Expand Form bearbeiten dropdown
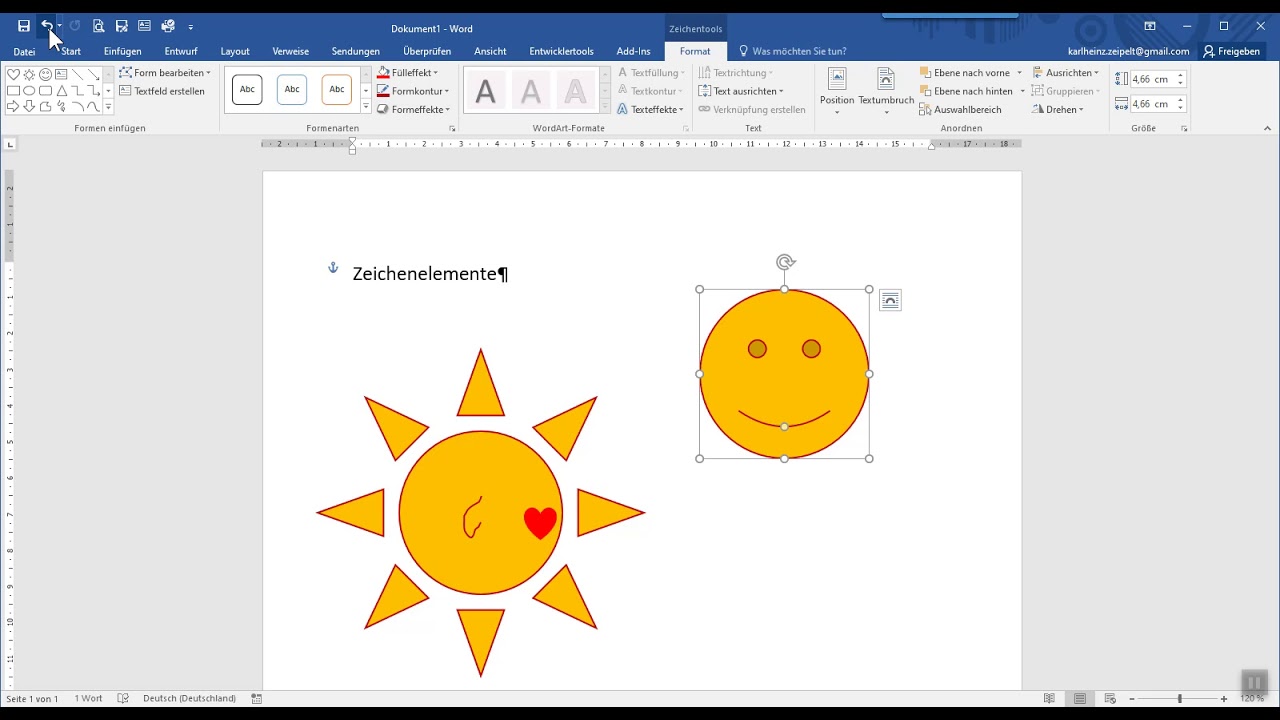The height and width of the screenshot is (720, 1280). tap(165, 73)
